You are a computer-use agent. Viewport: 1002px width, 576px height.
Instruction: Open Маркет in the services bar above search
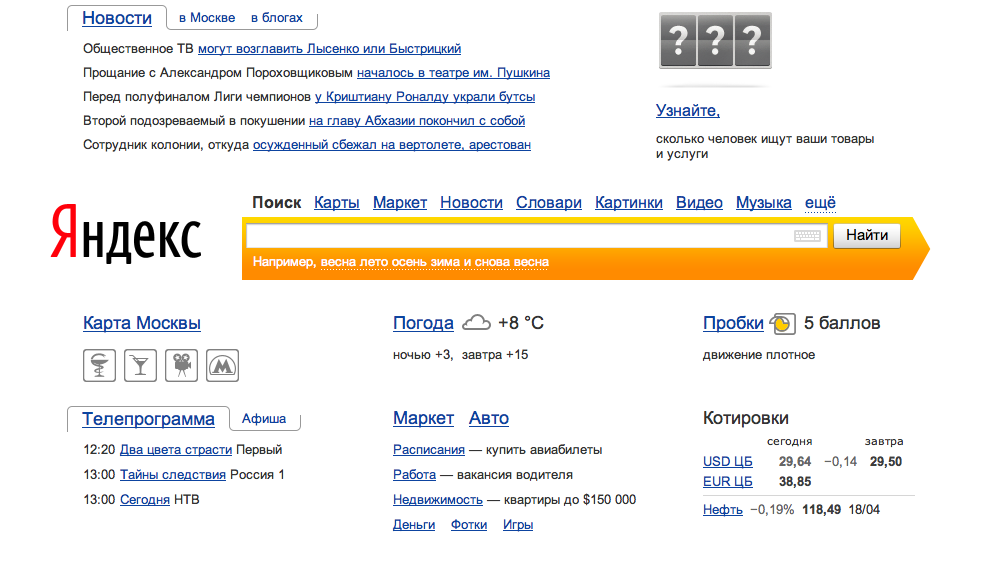click(400, 203)
